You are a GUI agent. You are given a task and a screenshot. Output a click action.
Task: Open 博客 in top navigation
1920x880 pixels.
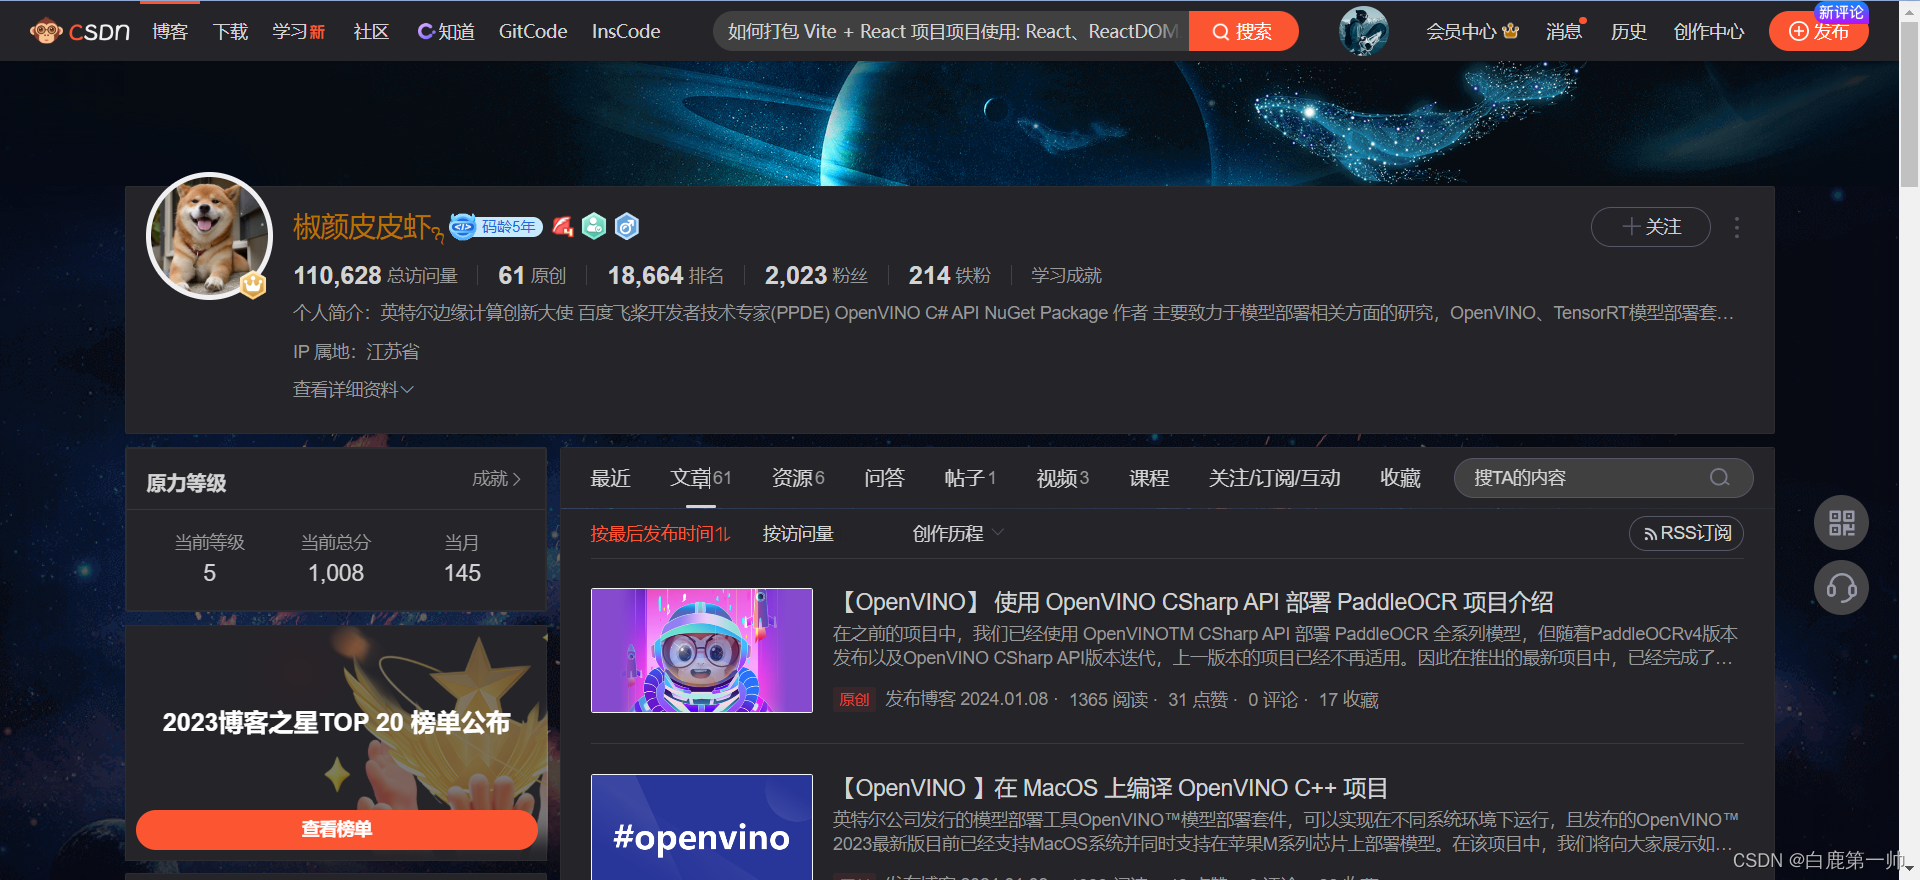[x=170, y=31]
